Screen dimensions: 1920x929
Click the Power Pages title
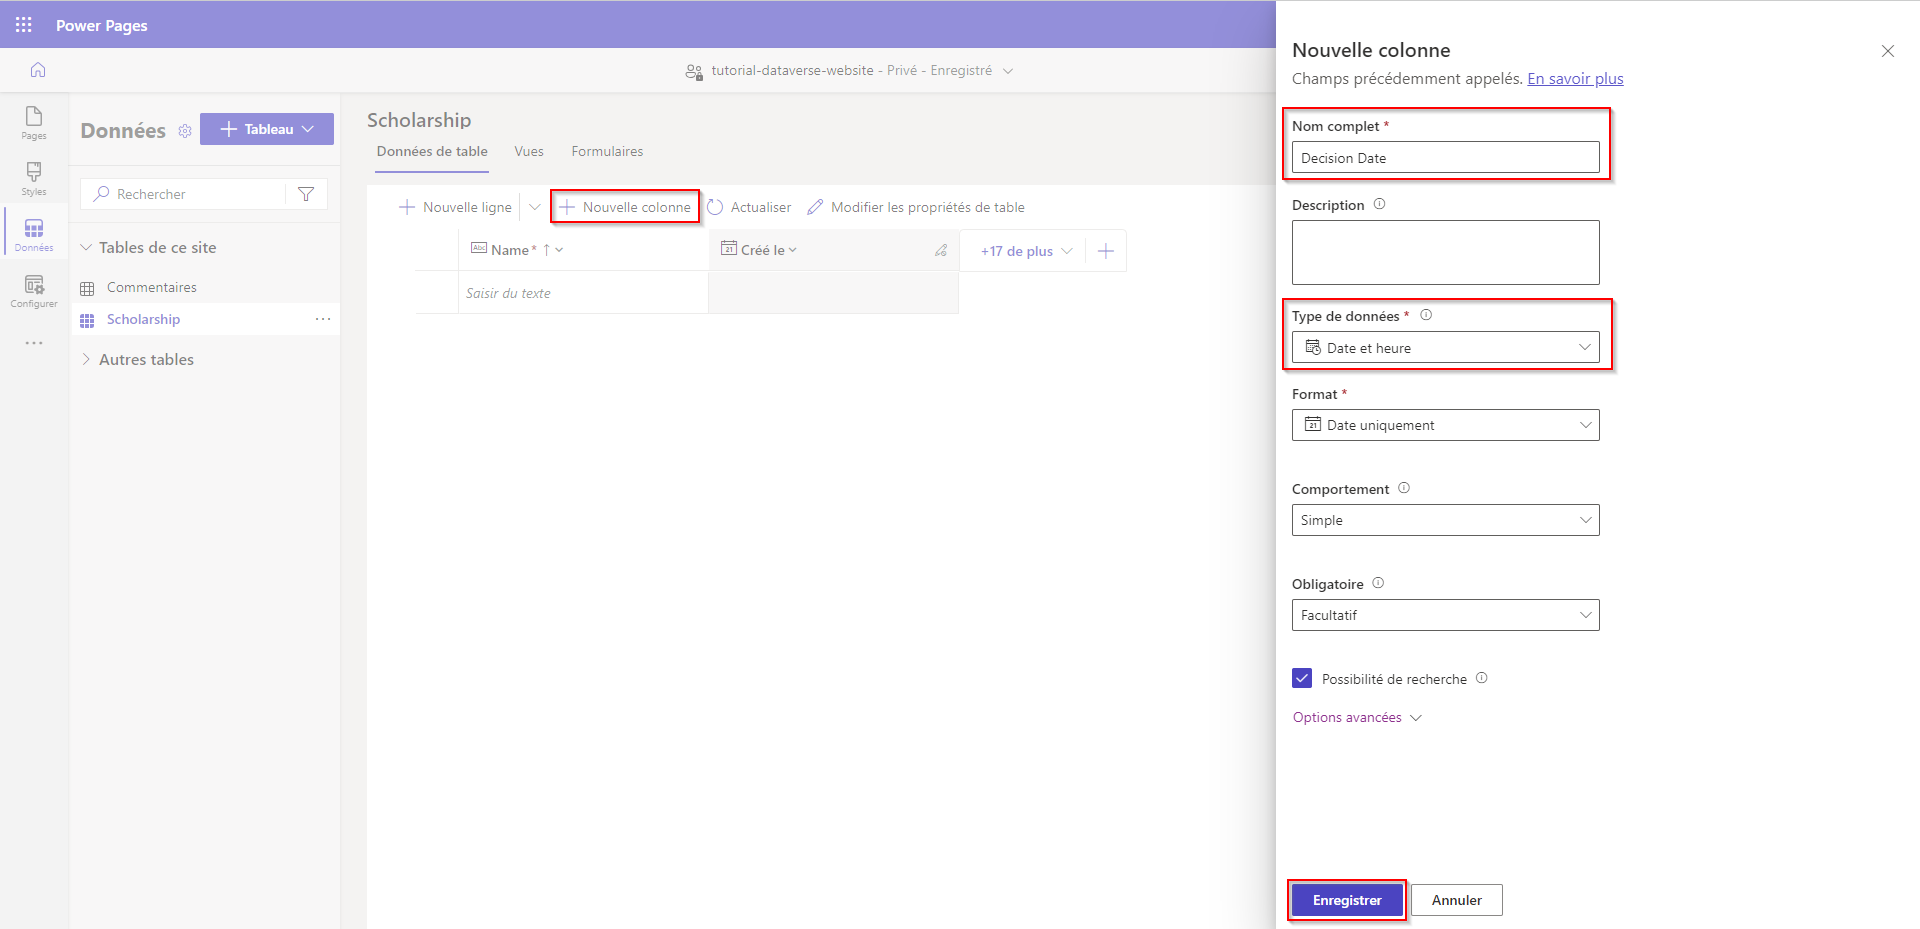[x=102, y=25]
